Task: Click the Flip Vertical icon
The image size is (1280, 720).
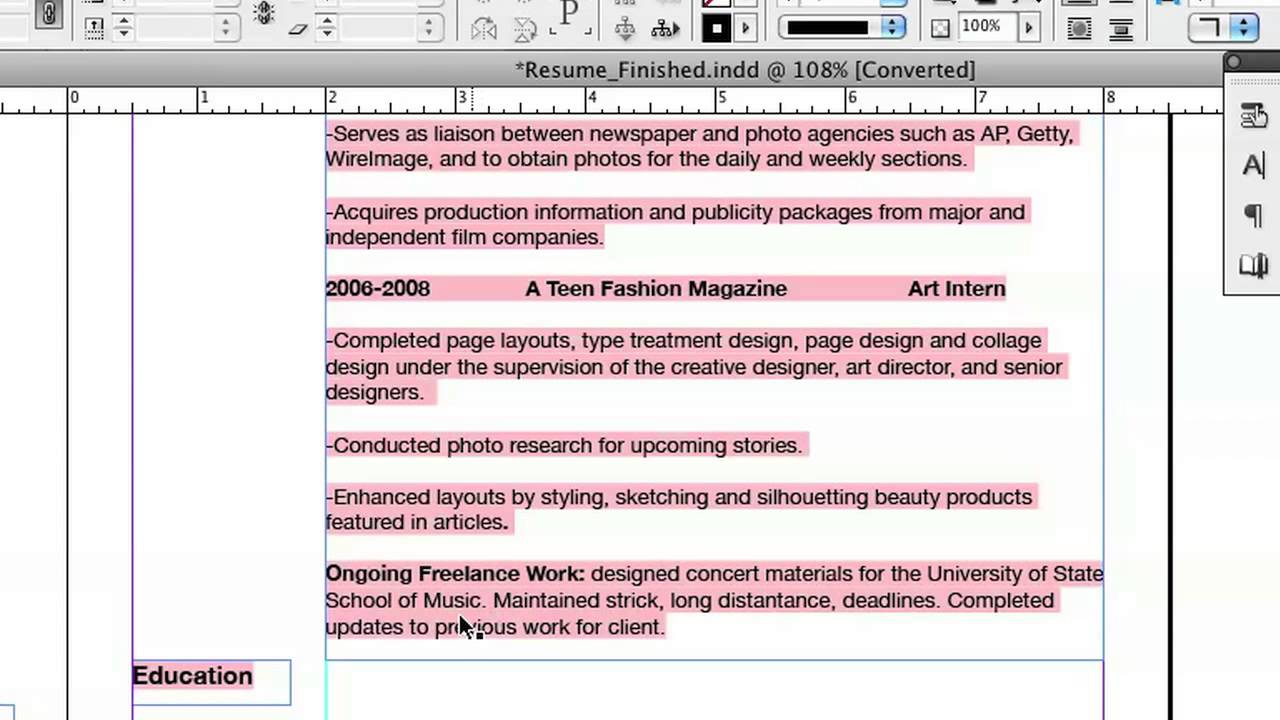Action: point(526,29)
